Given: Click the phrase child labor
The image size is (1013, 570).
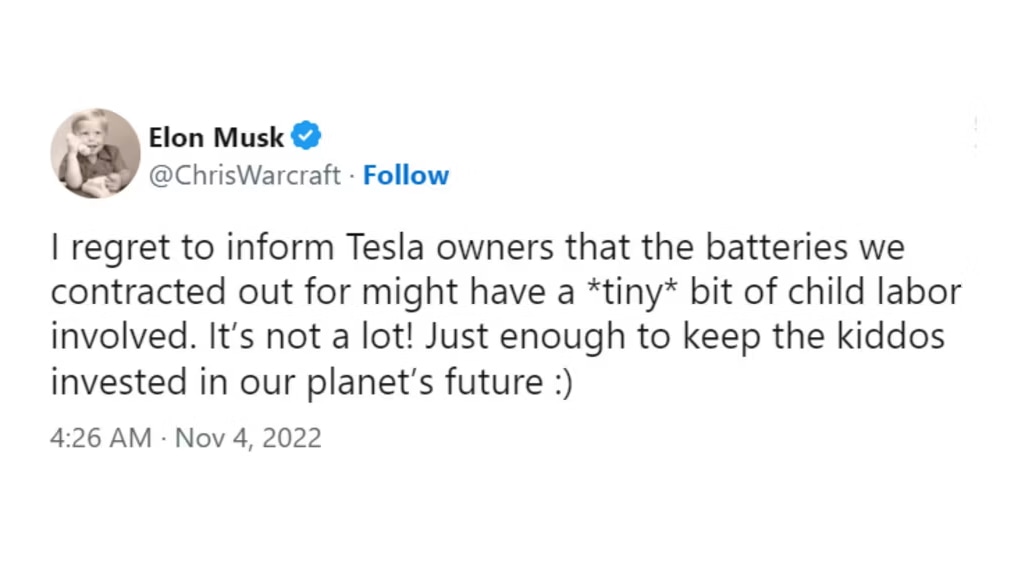Looking at the screenshot, I should 874,291.
